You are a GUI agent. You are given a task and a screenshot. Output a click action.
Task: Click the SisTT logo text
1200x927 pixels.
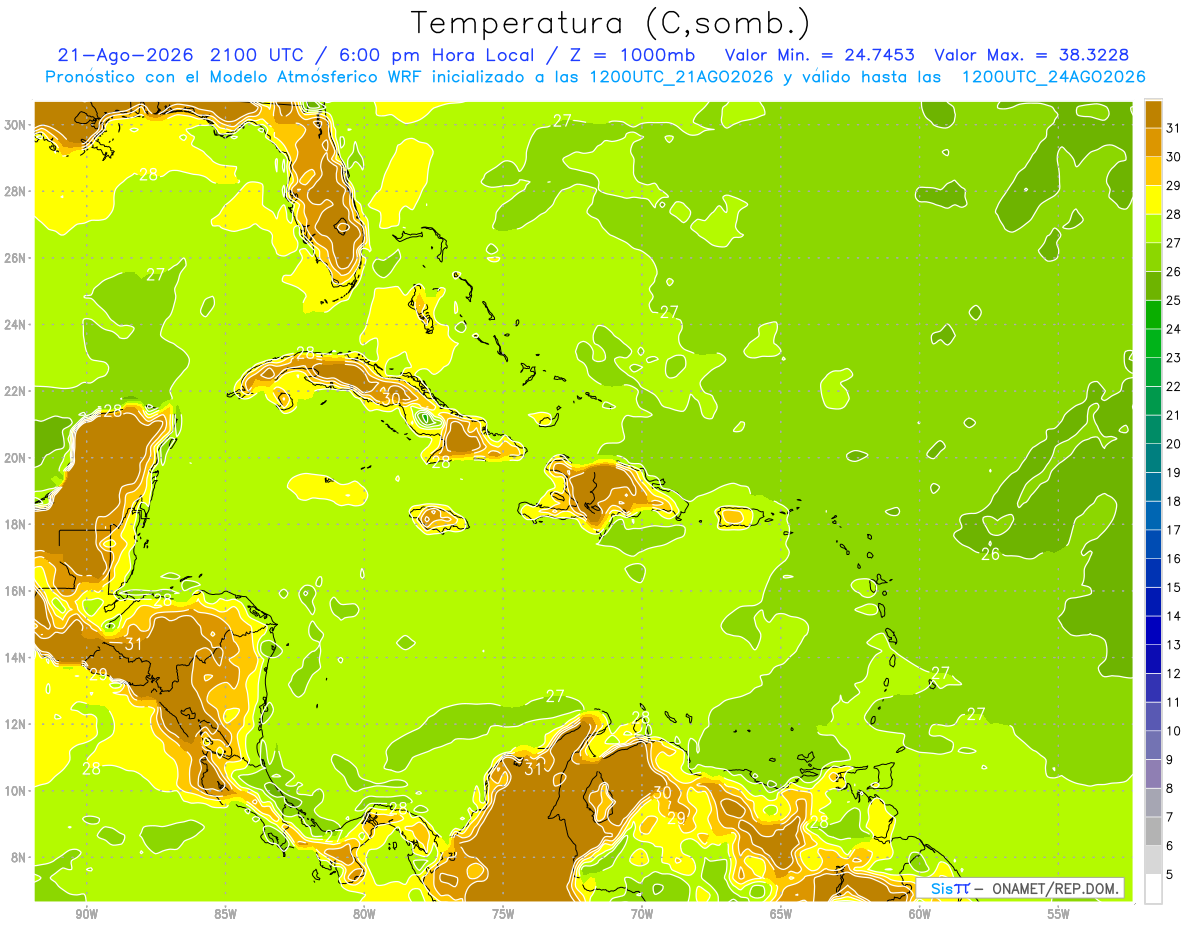(x=949, y=888)
